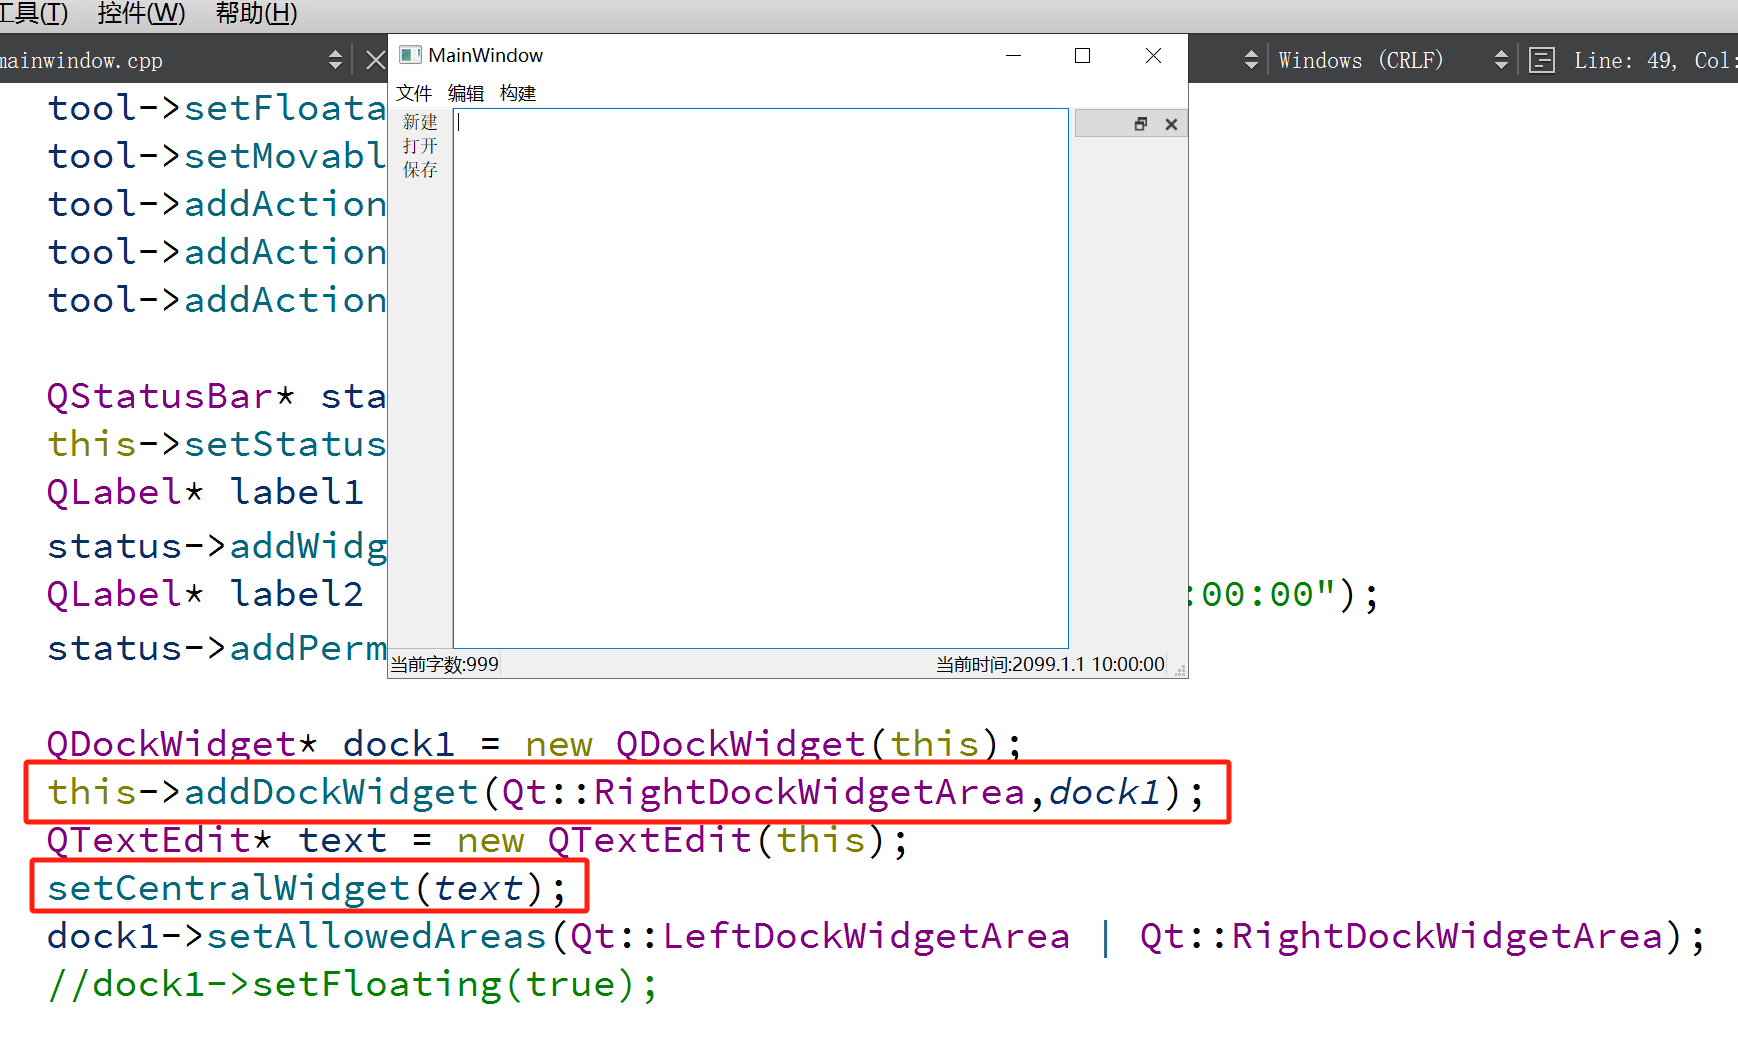Viewport: 1738px width, 1048px height.
Task: Click the 保存 toolbar action
Action: tap(420, 170)
